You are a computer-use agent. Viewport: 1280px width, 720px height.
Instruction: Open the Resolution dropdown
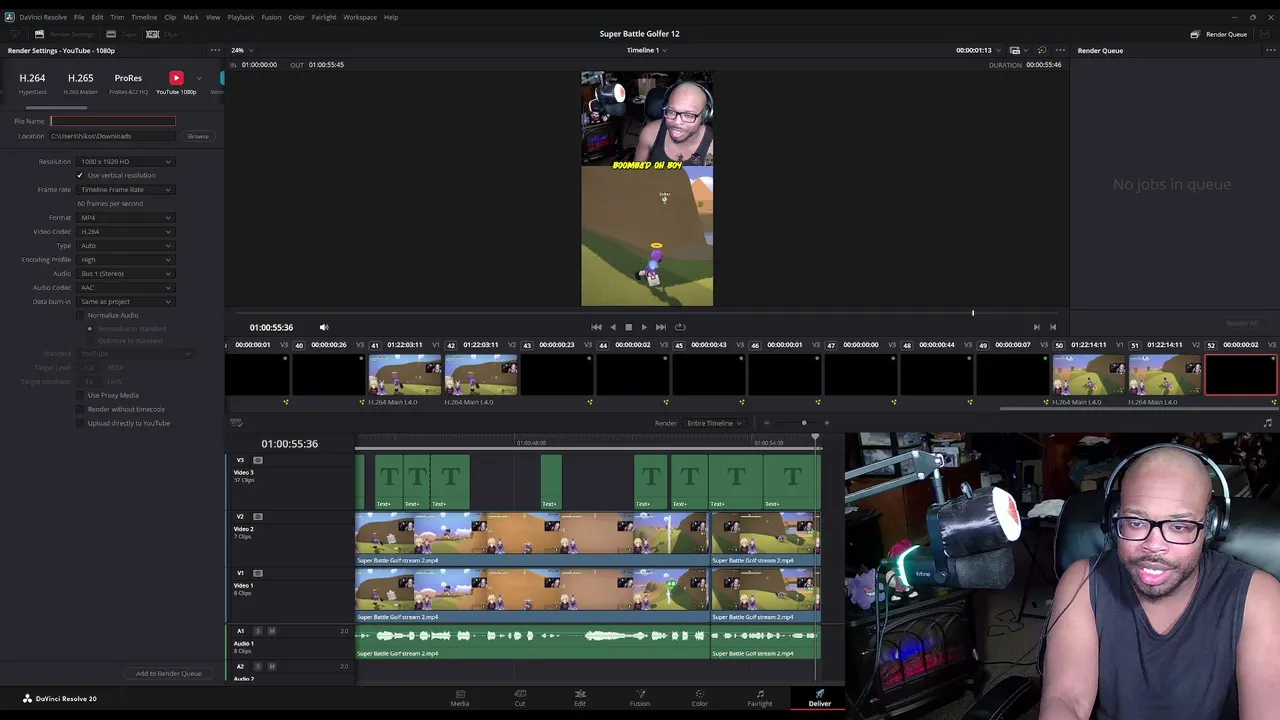point(125,161)
